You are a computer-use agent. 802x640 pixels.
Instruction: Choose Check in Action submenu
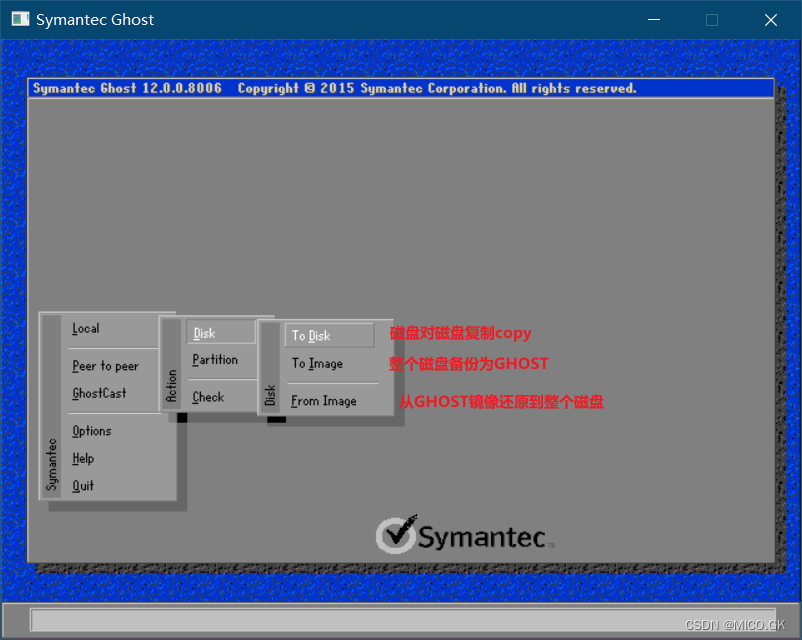pyautogui.click(x=208, y=397)
